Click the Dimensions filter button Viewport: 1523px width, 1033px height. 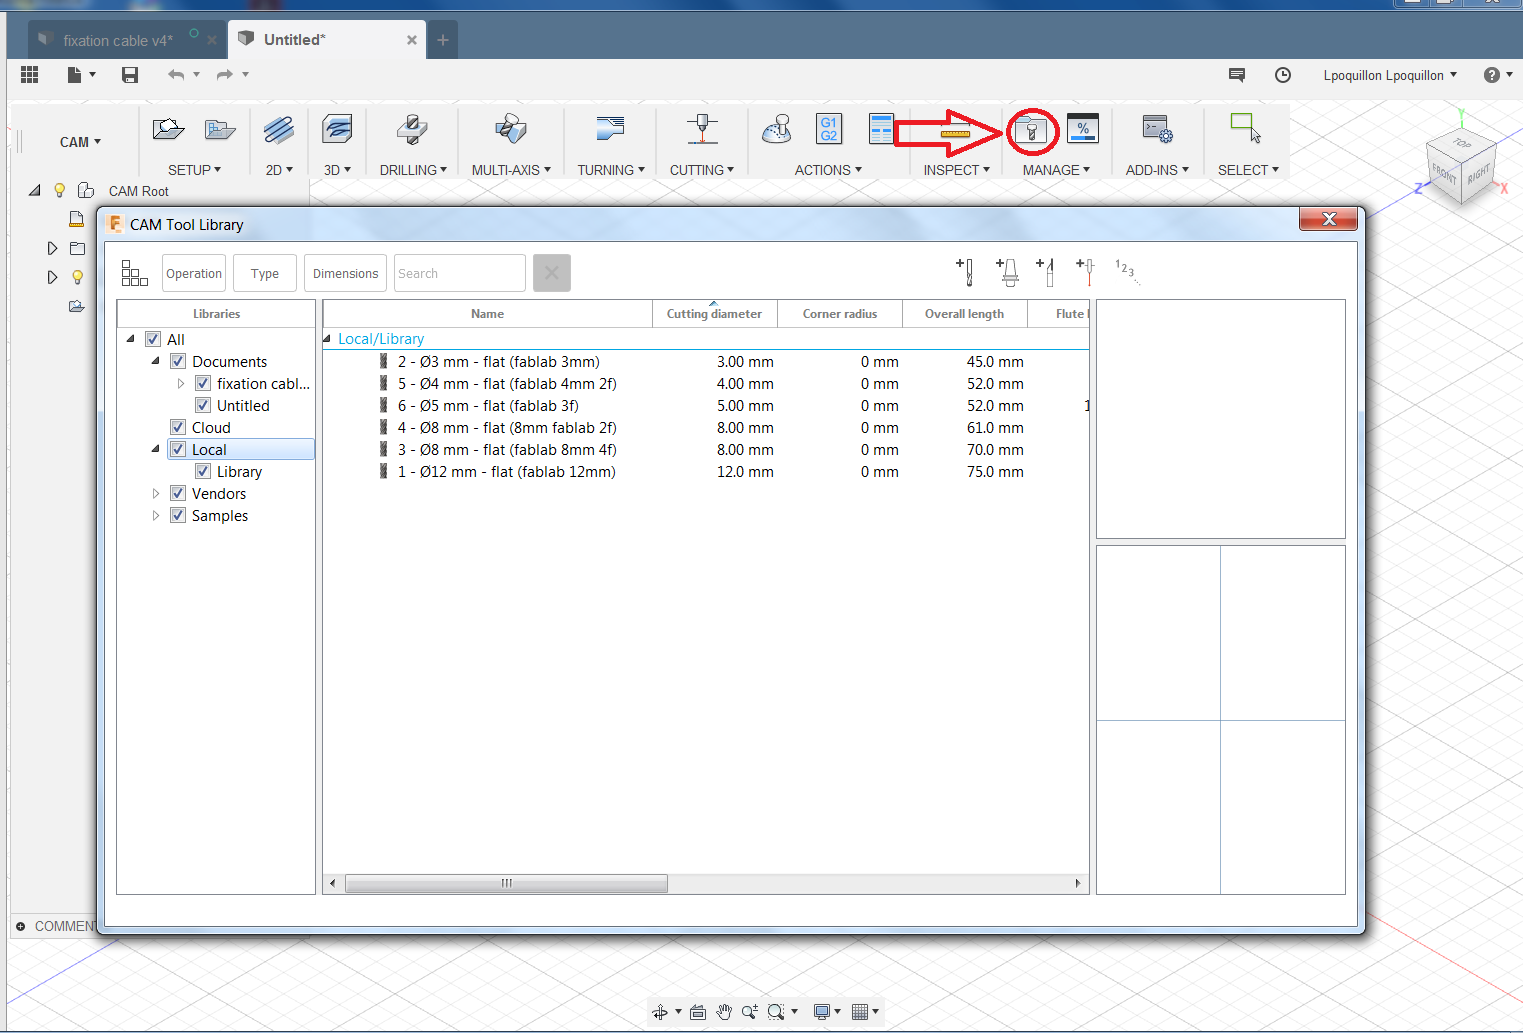coord(345,273)
